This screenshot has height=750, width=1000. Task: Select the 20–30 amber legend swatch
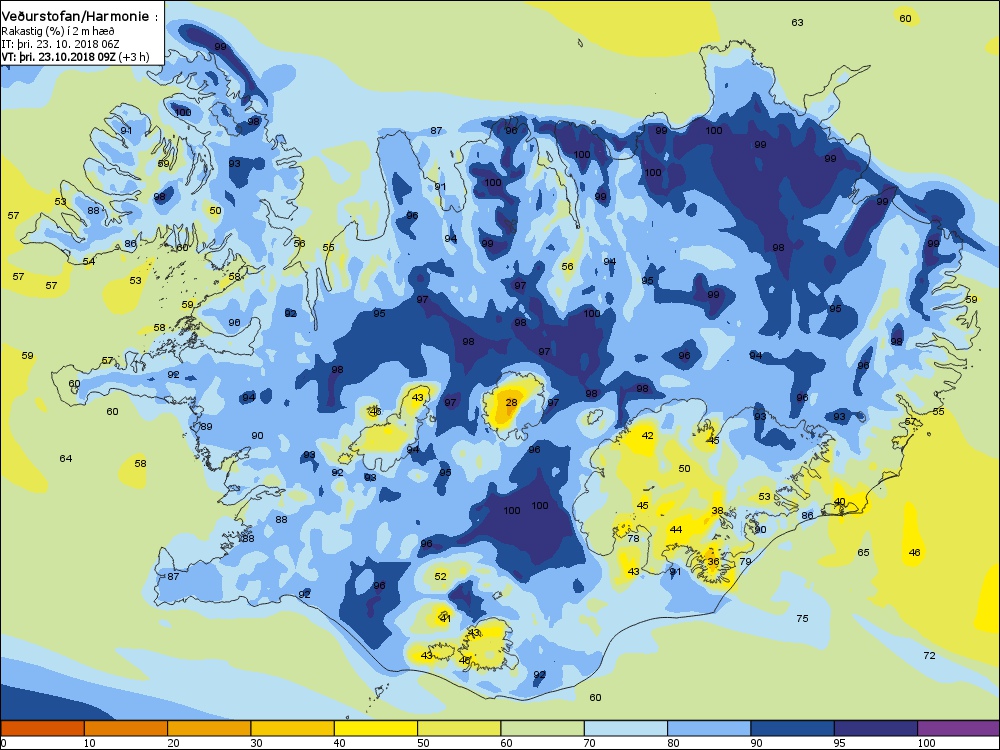coord(209,728)
